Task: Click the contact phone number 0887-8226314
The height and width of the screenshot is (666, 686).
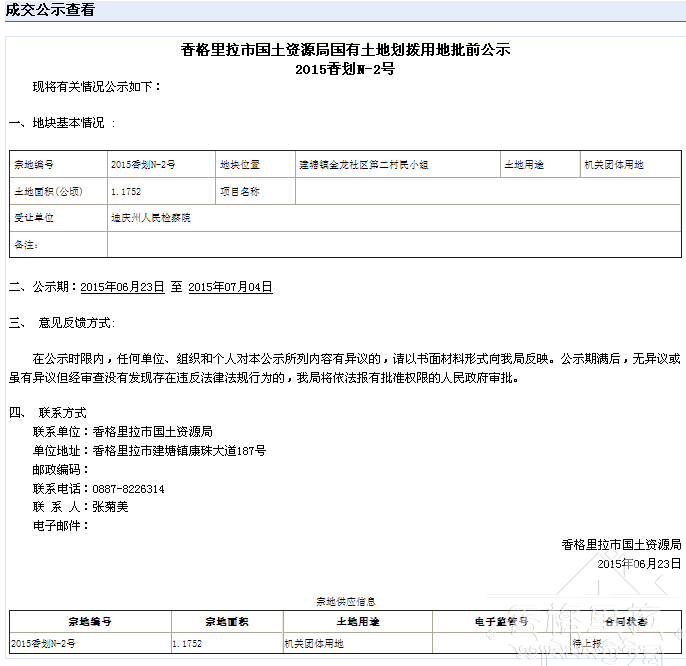Action: [x=129, y=489]
